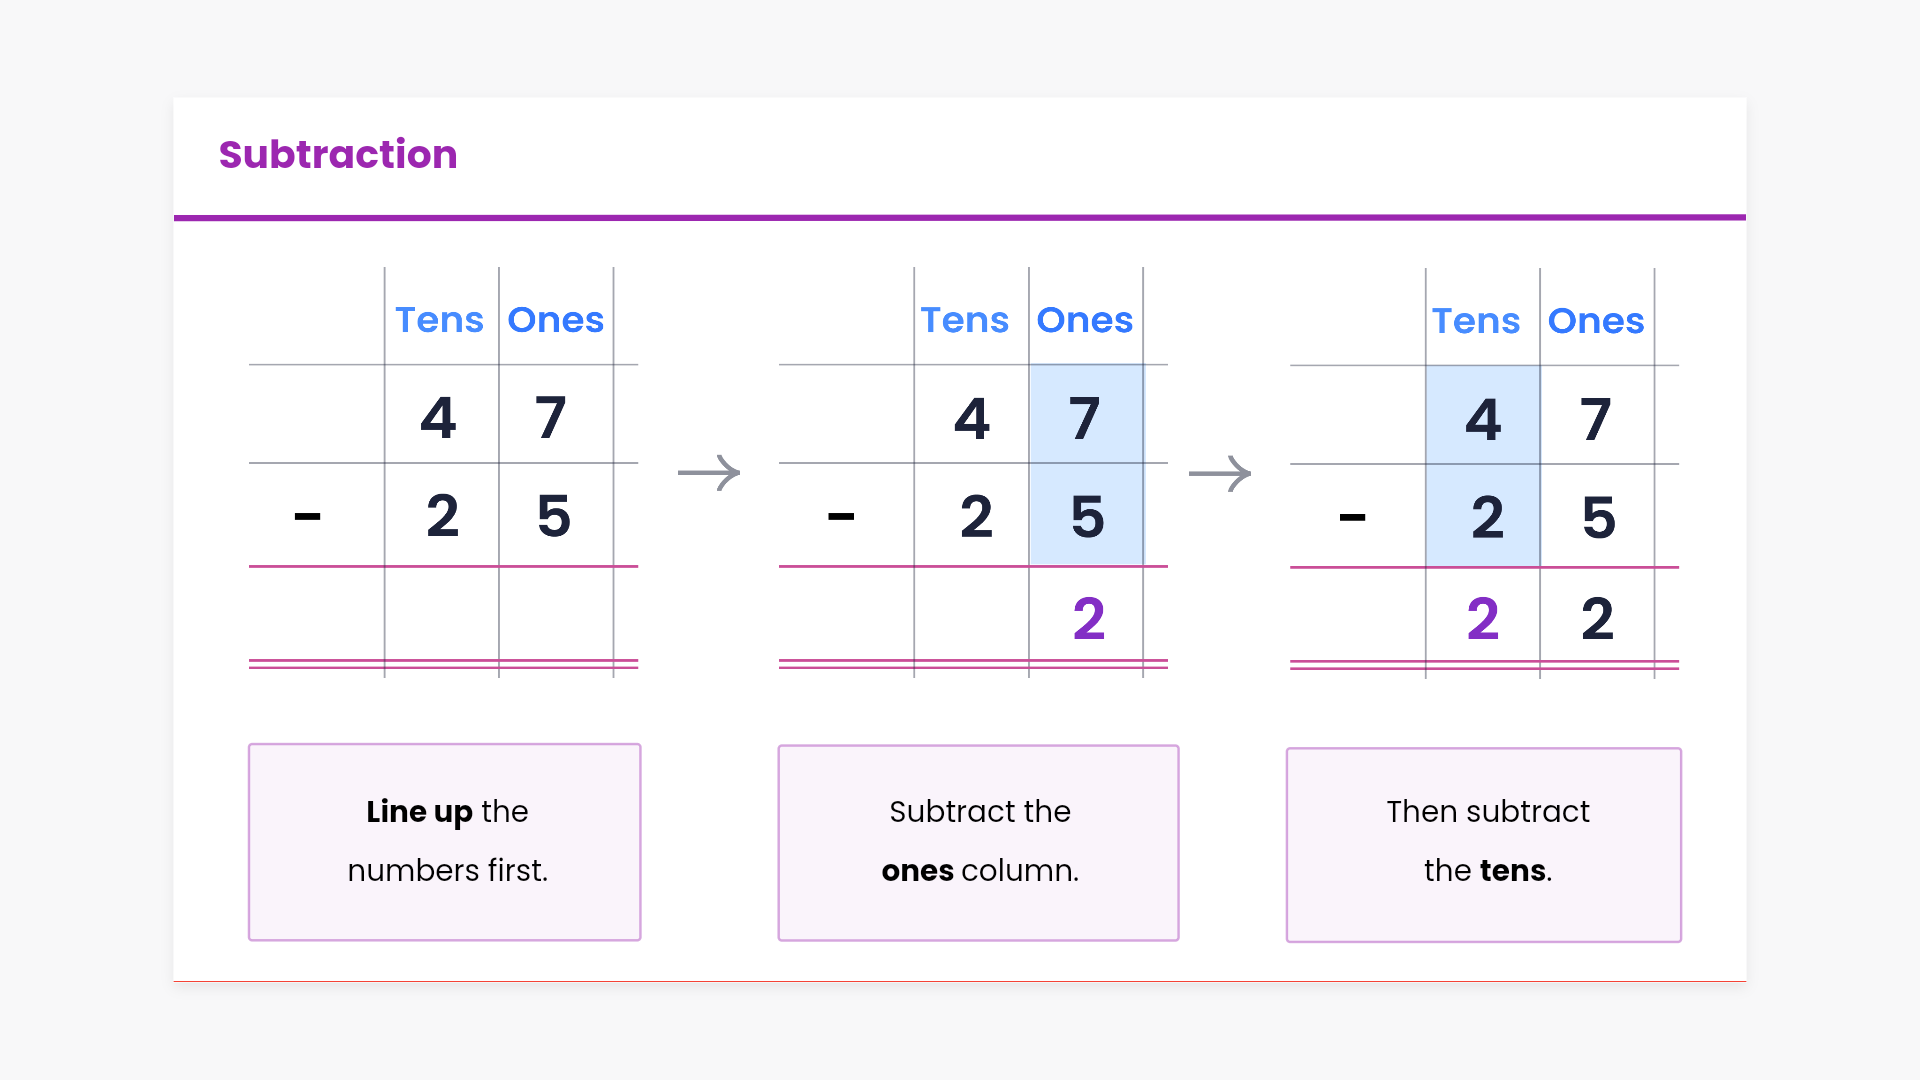
Task: Click the digit 4 in the first grid
Action: pyautogui.click(x=438, y=418)
